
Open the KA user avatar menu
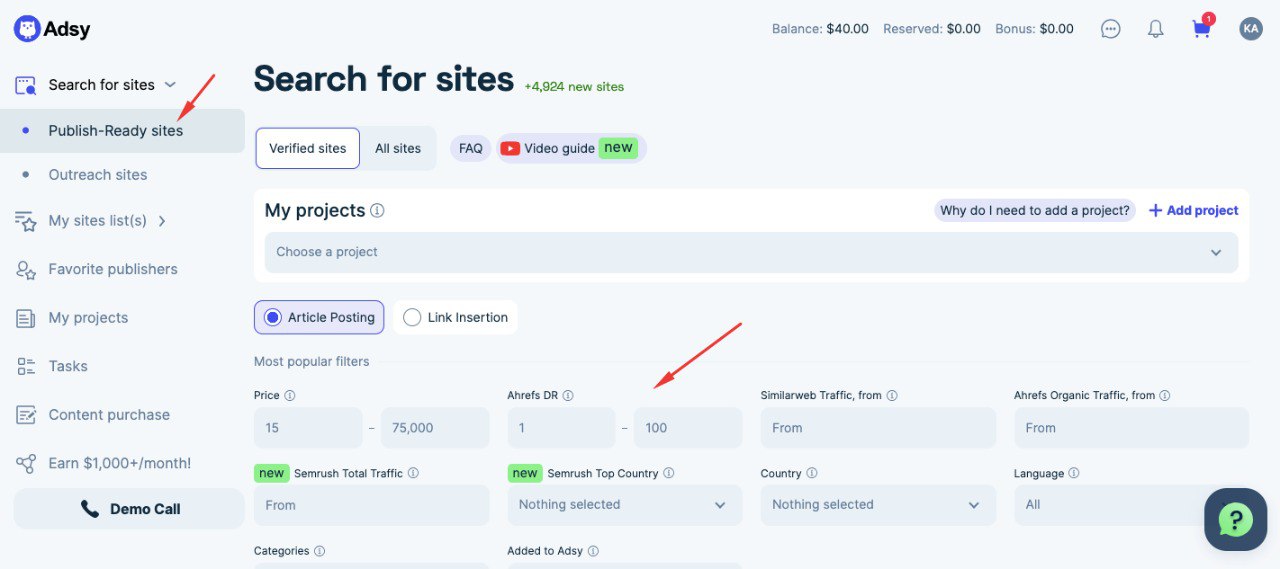coord(1250,29)
